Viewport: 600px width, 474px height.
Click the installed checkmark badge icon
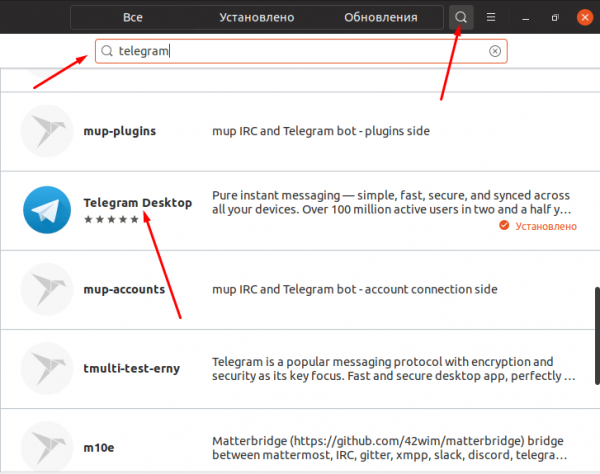(504, 225)
